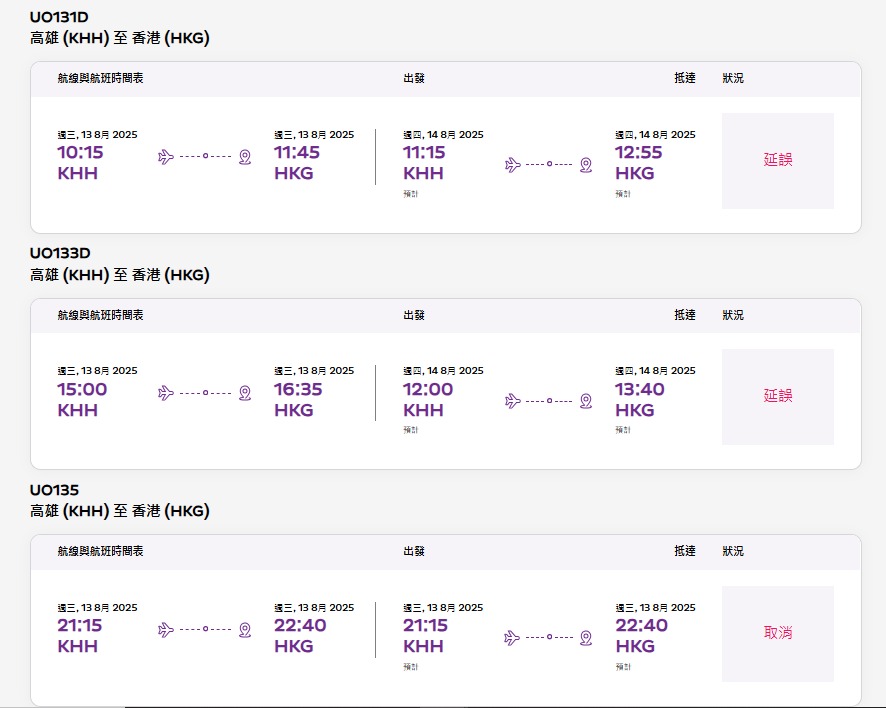Click the UO135 flight number heading

[x=54, y=490]
